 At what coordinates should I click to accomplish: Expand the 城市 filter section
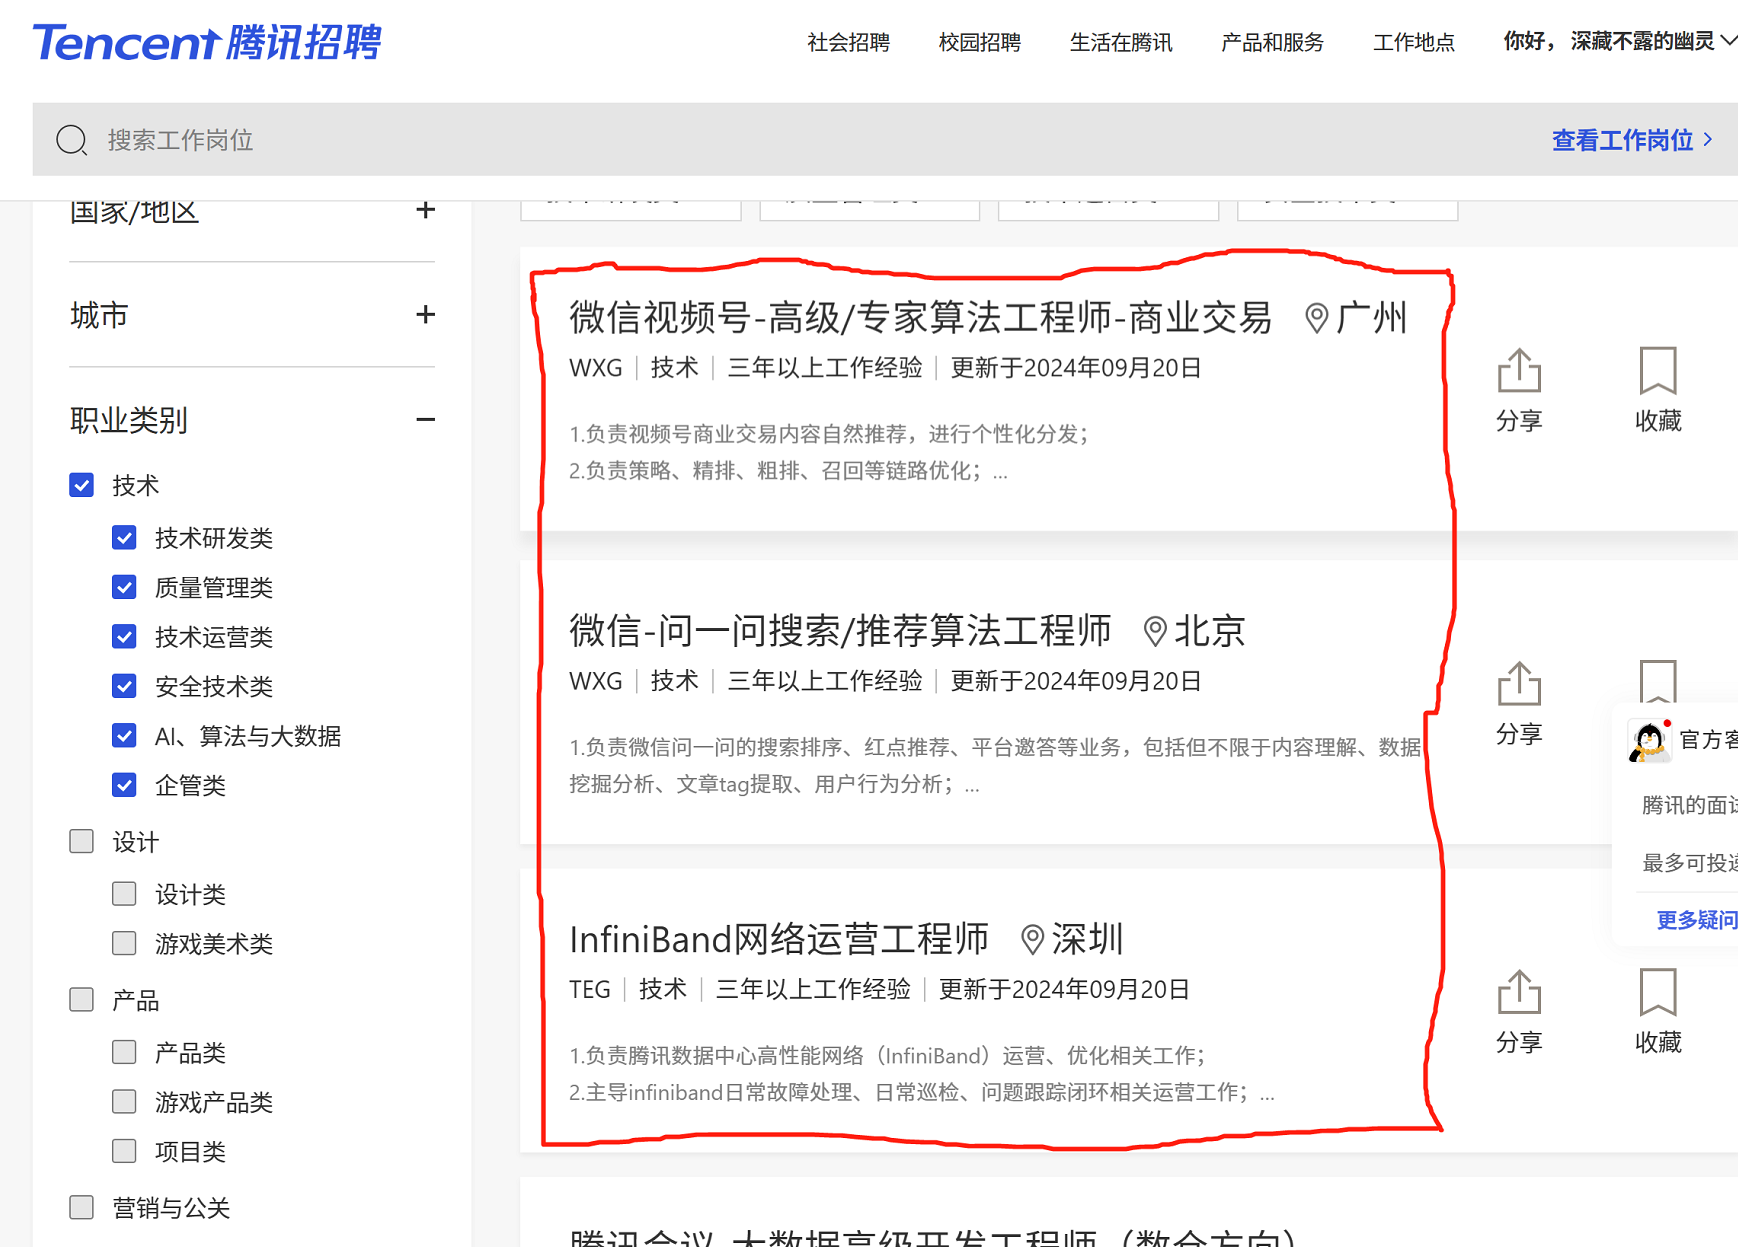pos(426,315)
